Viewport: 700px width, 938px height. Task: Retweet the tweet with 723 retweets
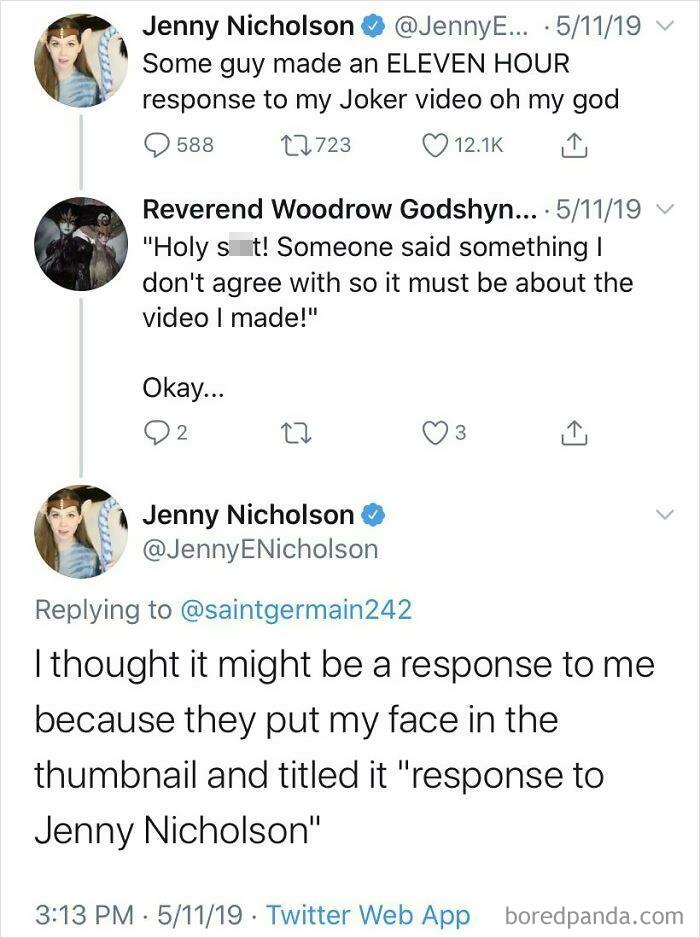click(x=294, y=145)
